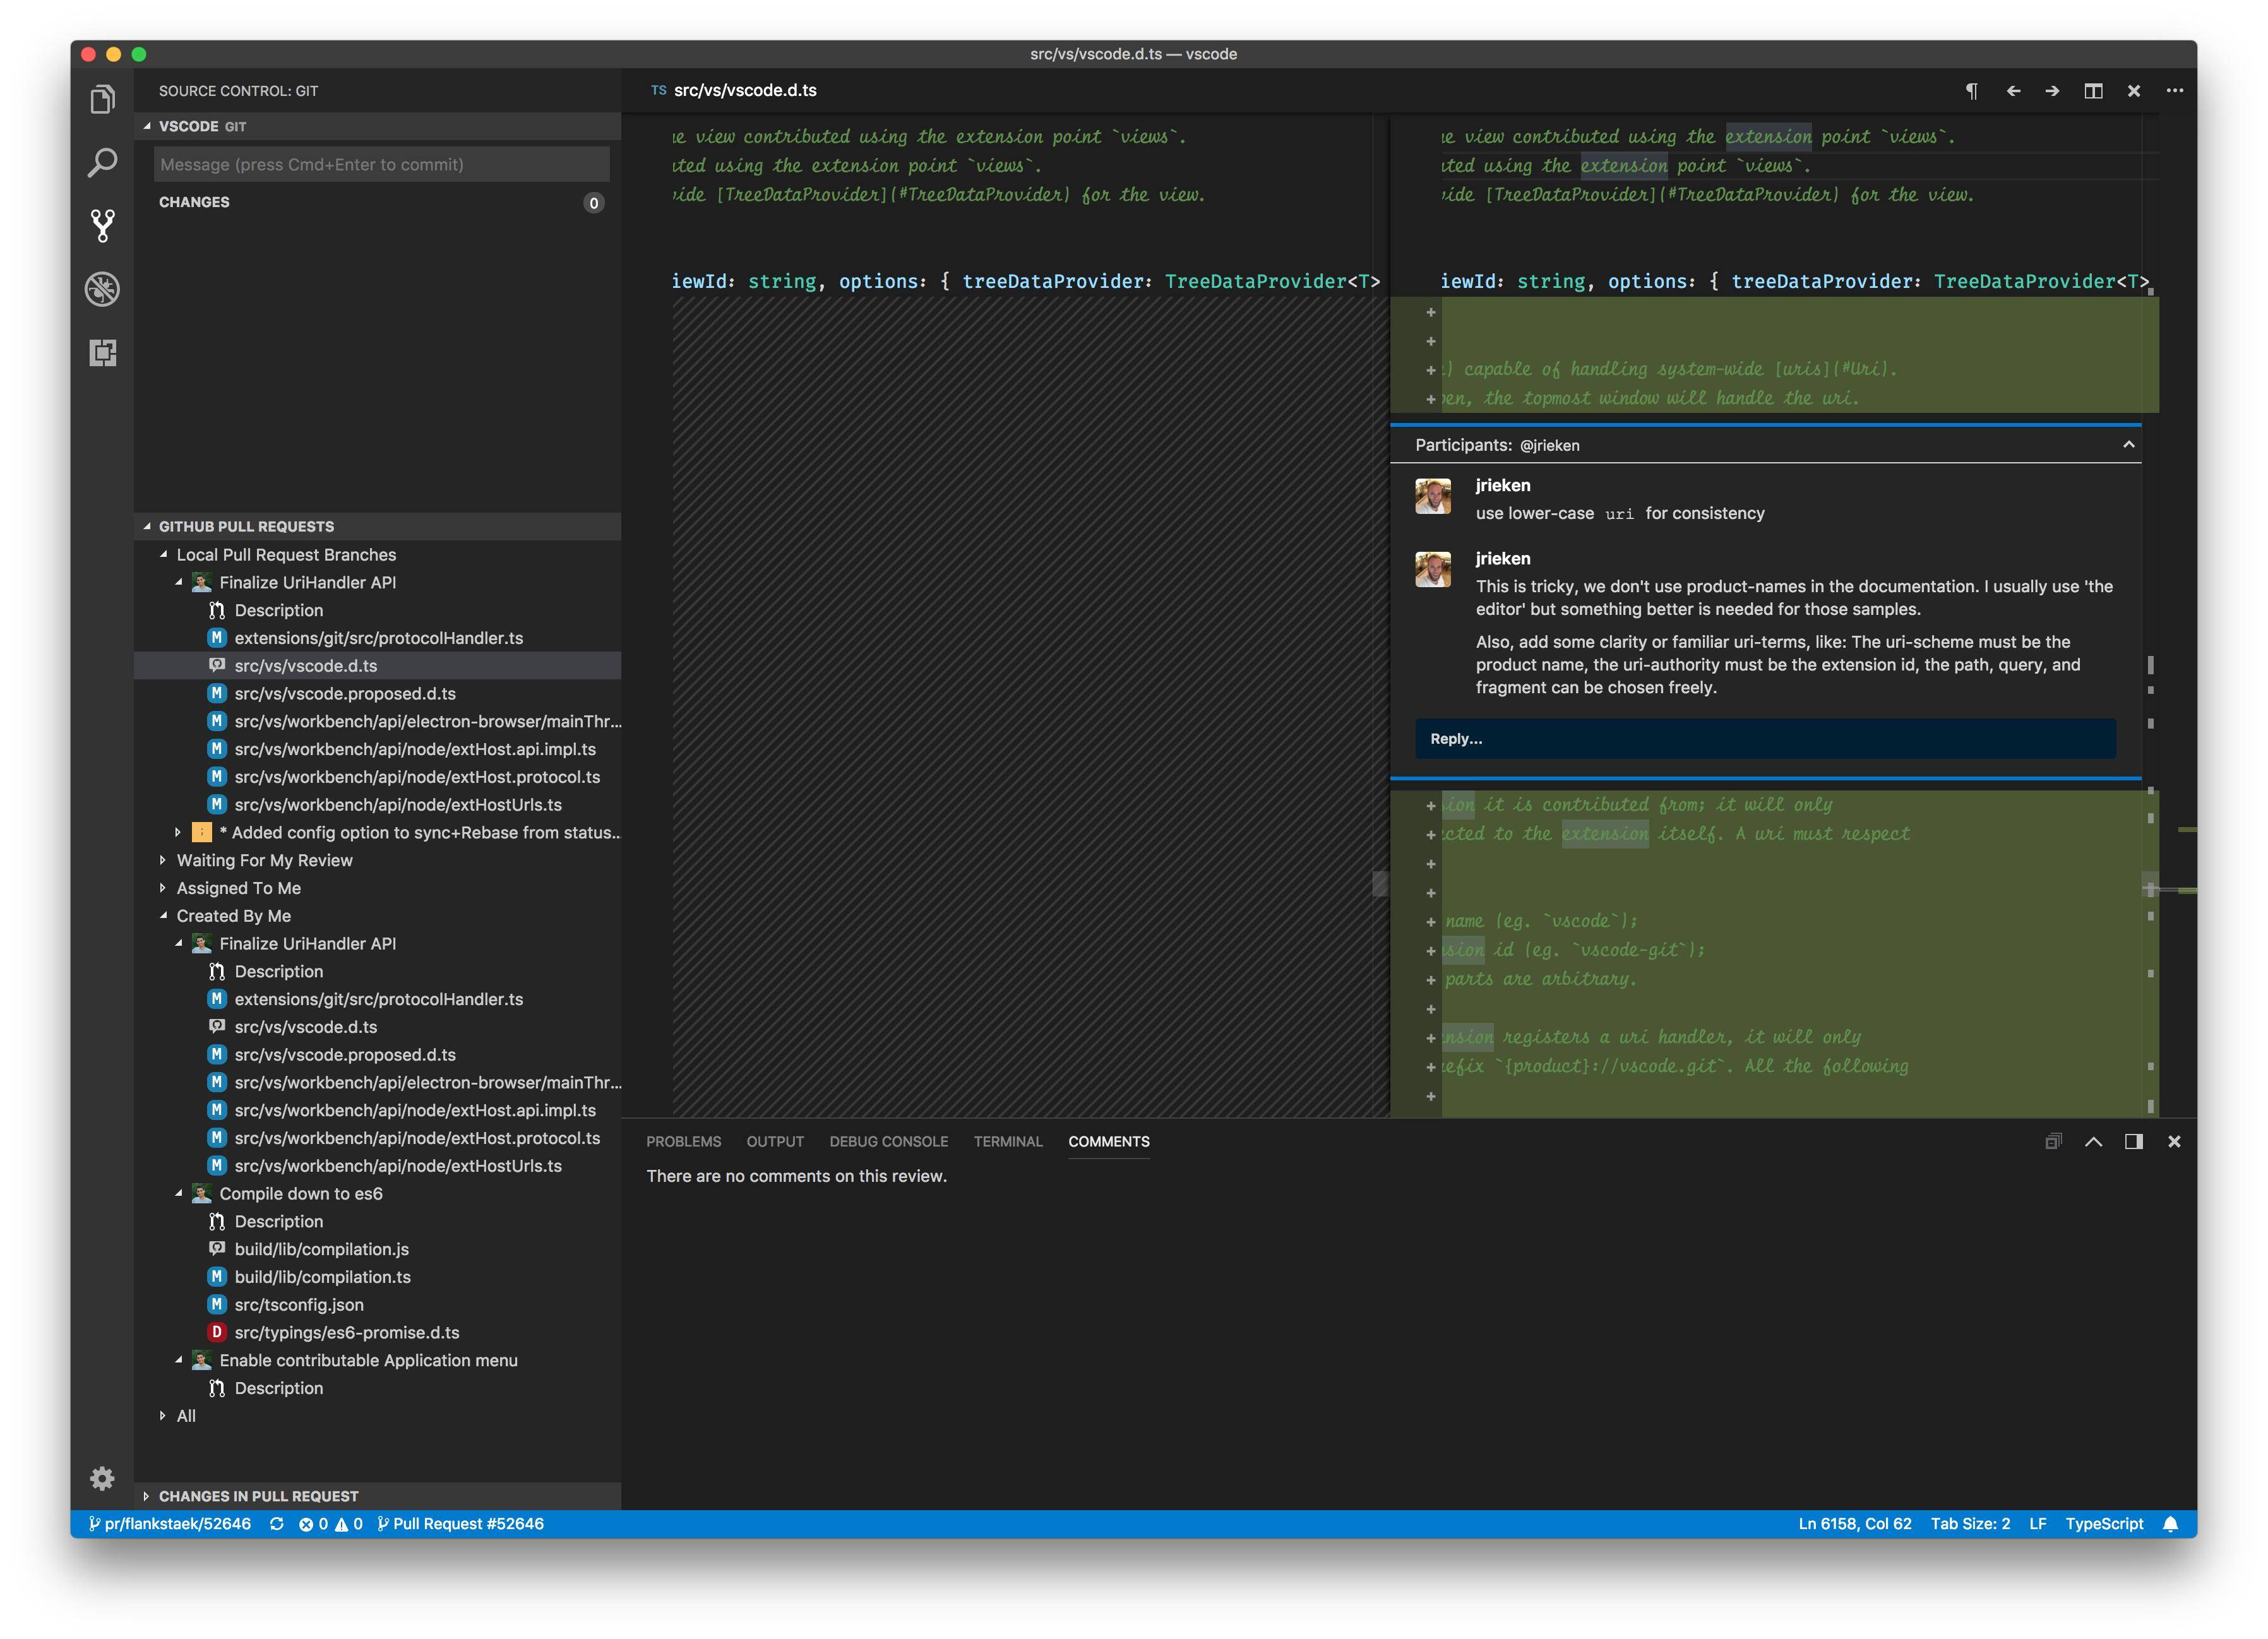The image size is (2268, 1639).
Task: Click Pull Request #52646 in status bar
Action: tap(461, 1523)
